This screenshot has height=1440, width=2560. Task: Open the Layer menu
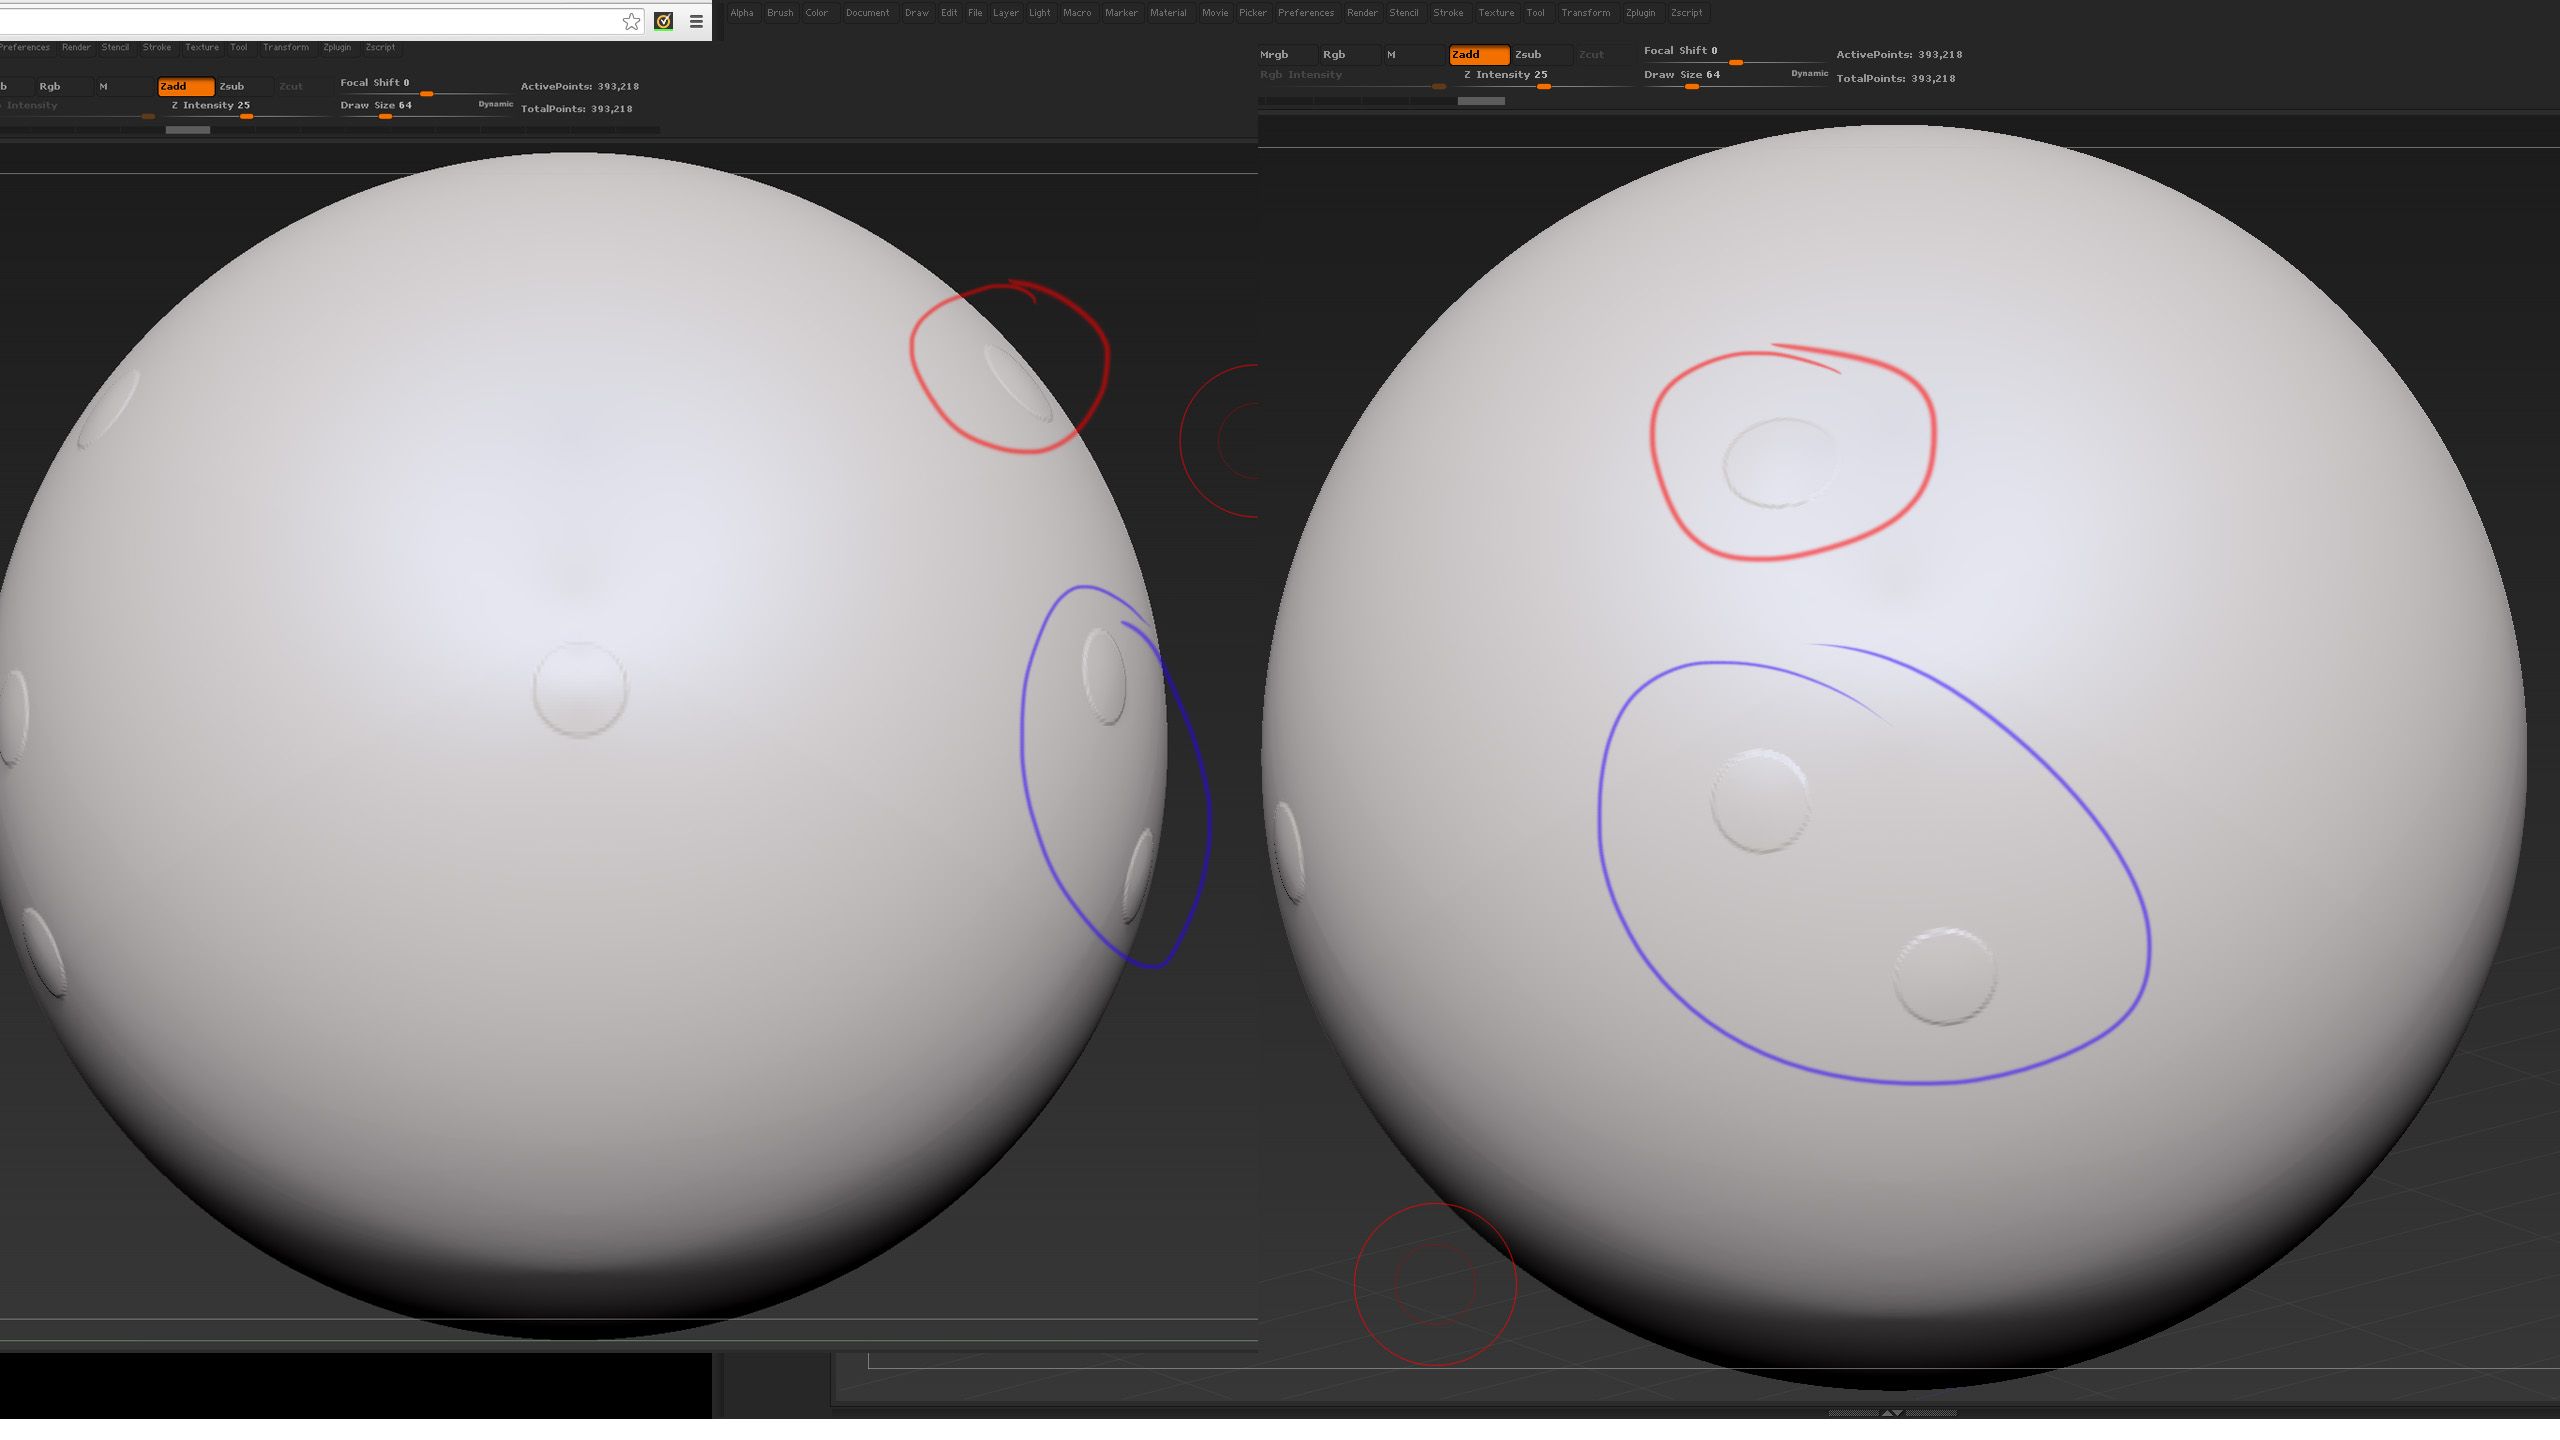click(x=1006, y=13)
